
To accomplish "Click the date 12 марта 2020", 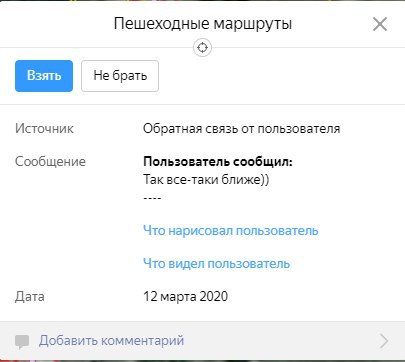I will click(185, 296).
